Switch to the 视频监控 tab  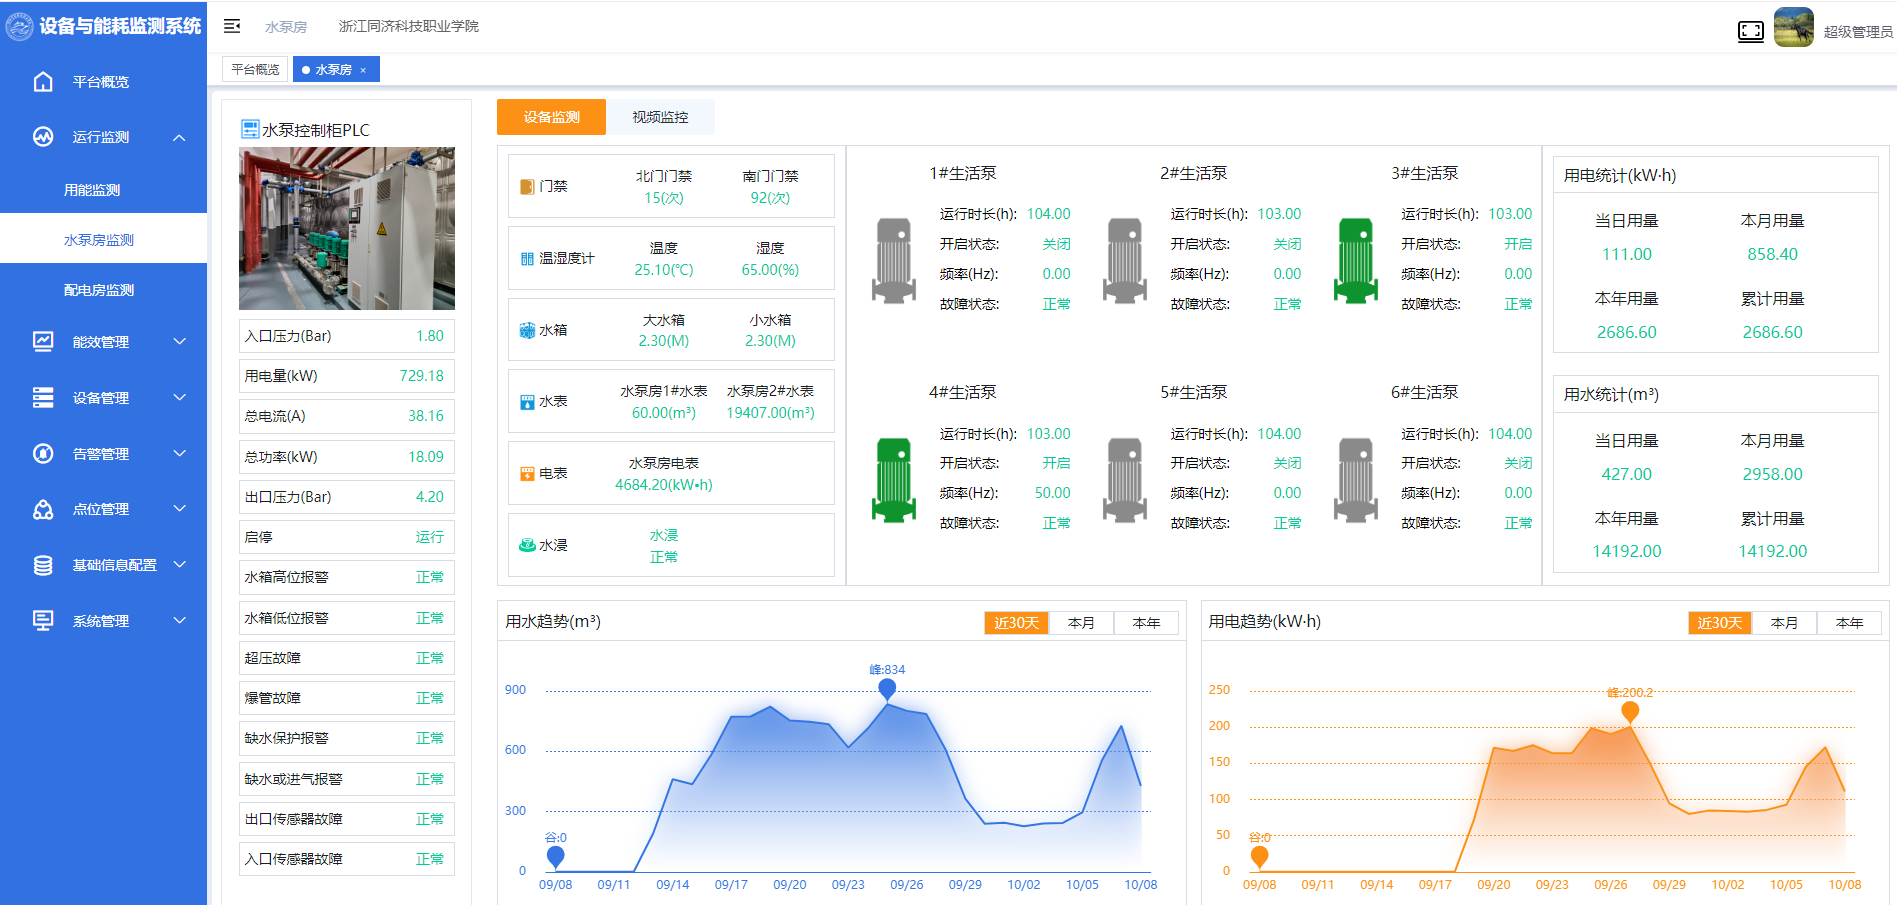tap(659, 117)
